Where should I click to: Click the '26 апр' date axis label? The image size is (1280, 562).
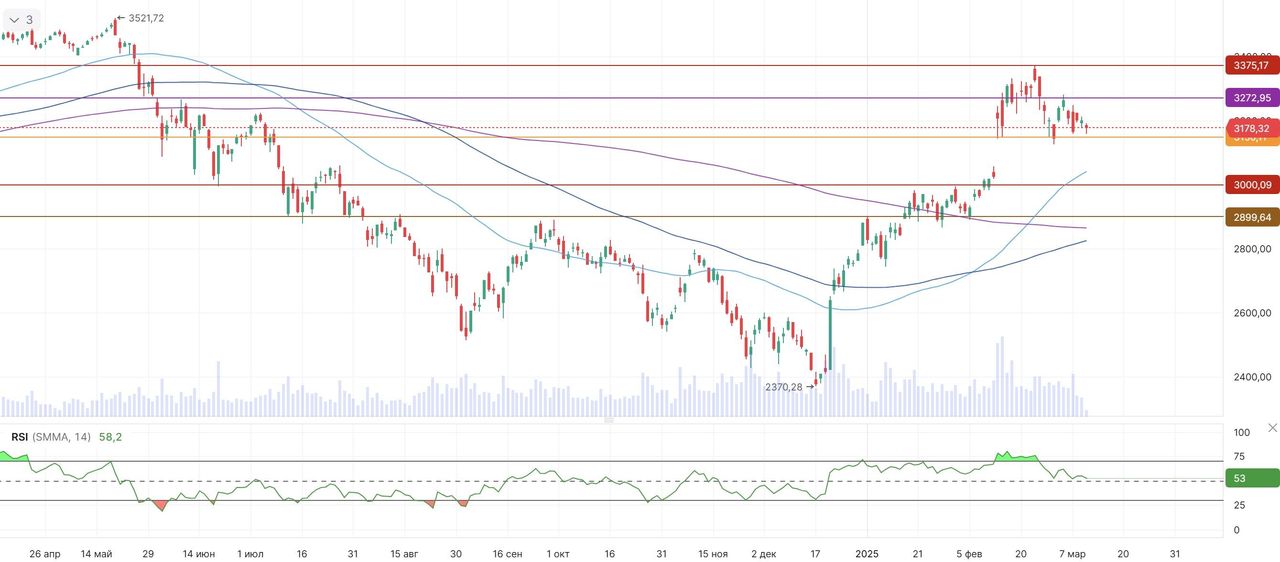click(x=45, y=553)
